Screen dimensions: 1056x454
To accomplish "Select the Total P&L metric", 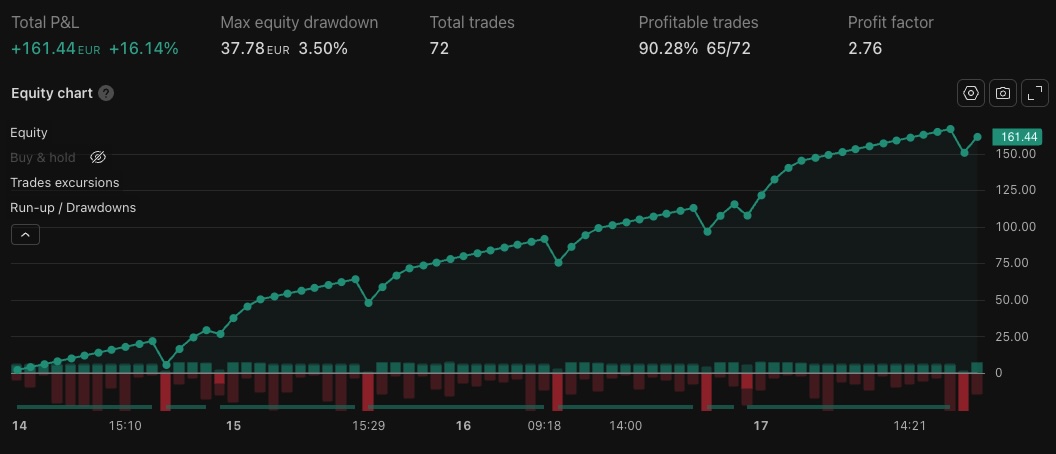I will click(44, 22).
